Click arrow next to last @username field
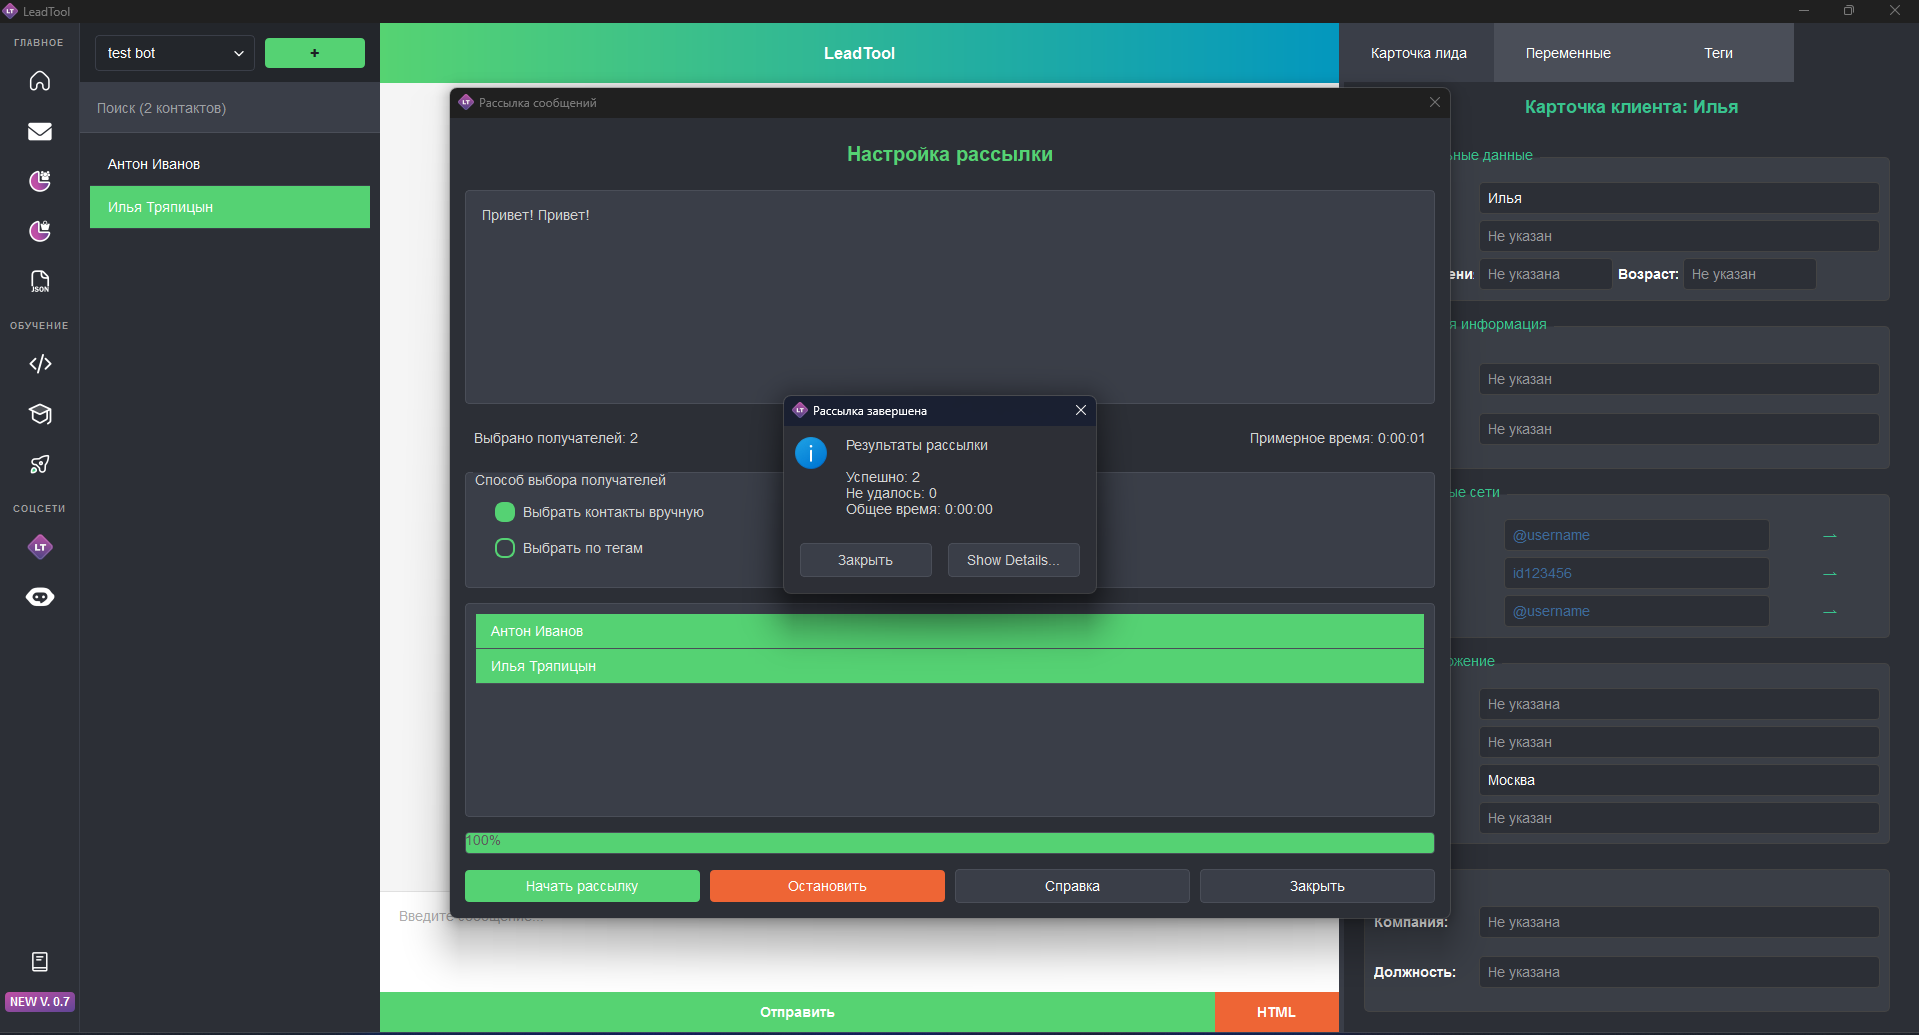1919x1035 pixels. pyautogui.click(x=1830, y=612)
